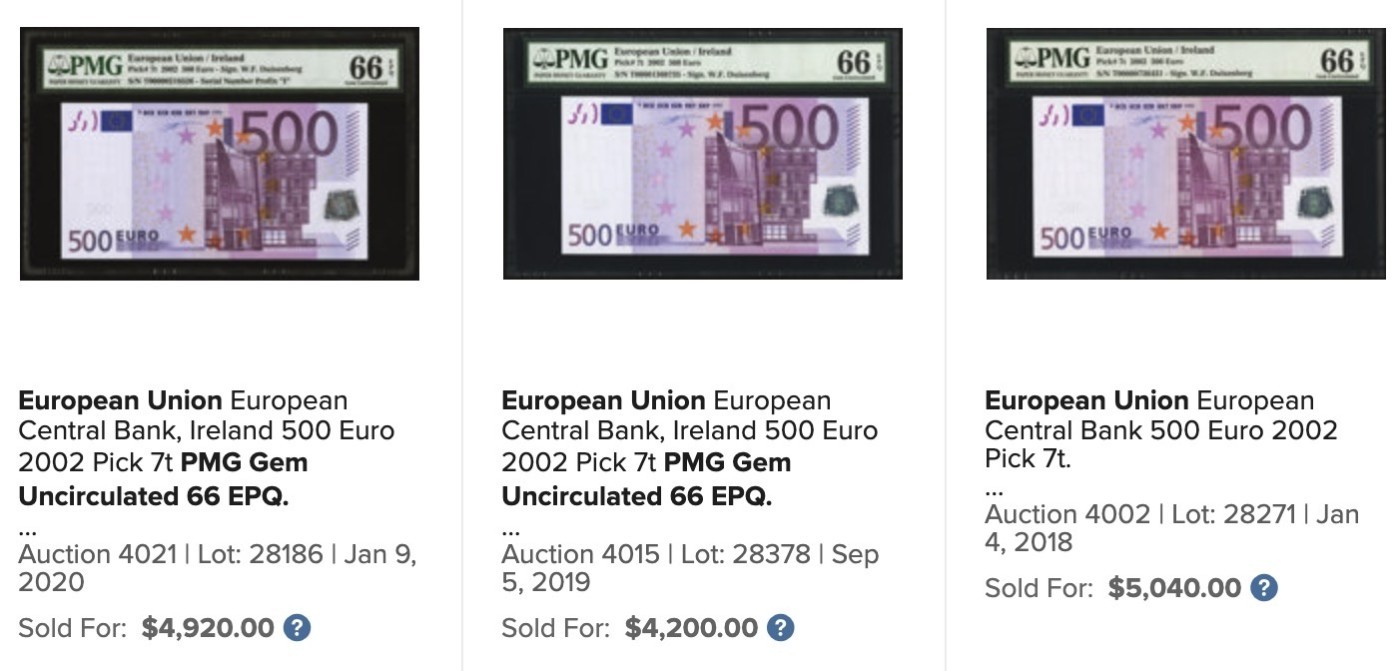This screenshot has height=671, width=1400.
Task: Click title 'European Central Bank 500 Euro 2002 Pick 7t.'
Action: click(1161, 430)
